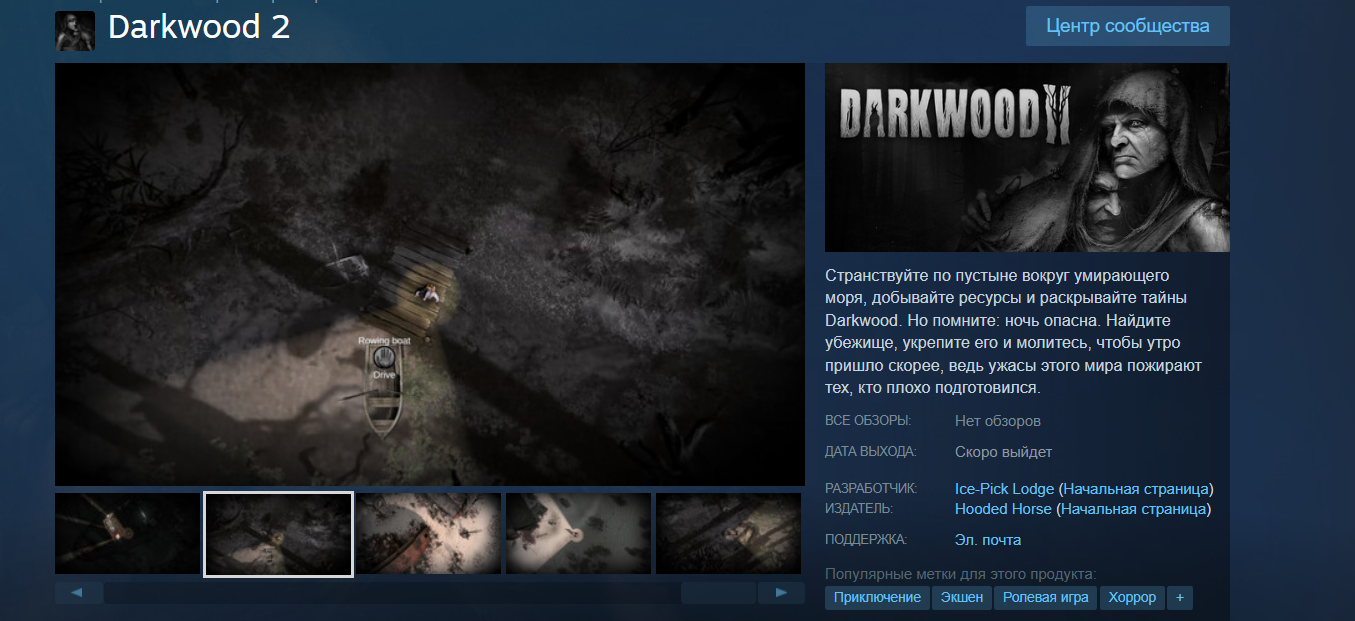Click the ИЗДАТЕЛЬ: label
Screen dimensions: 1355x621
pyautogui.click(x=859, y=509)
